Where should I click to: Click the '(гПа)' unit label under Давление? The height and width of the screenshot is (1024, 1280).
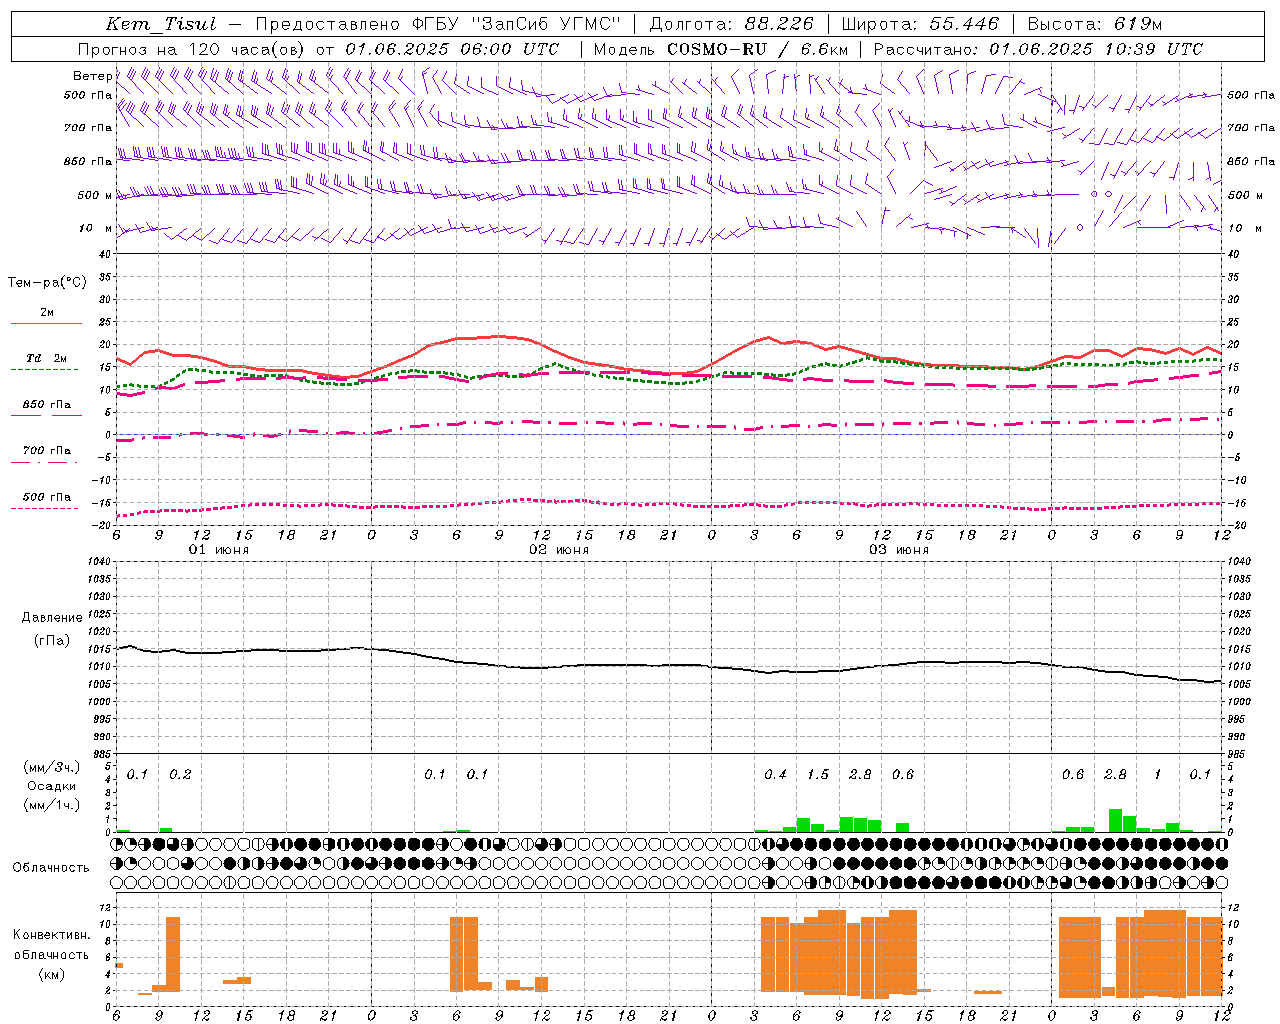[x=52, y=640]
